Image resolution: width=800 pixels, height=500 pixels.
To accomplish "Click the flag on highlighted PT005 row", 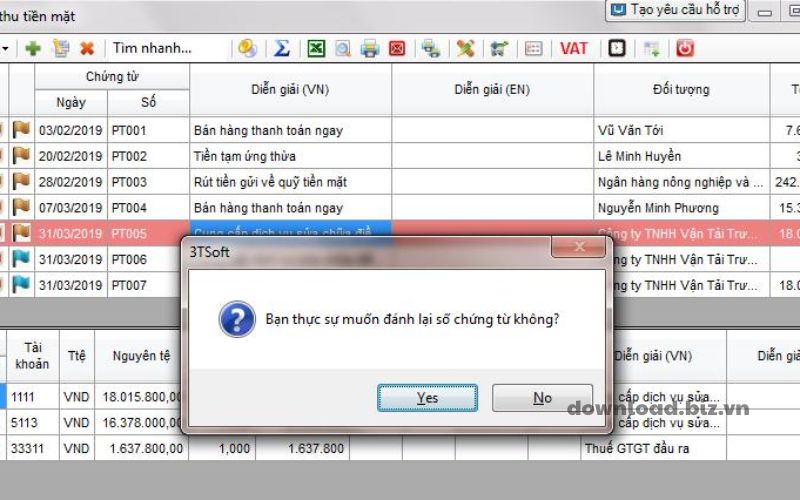I will 21,233.
